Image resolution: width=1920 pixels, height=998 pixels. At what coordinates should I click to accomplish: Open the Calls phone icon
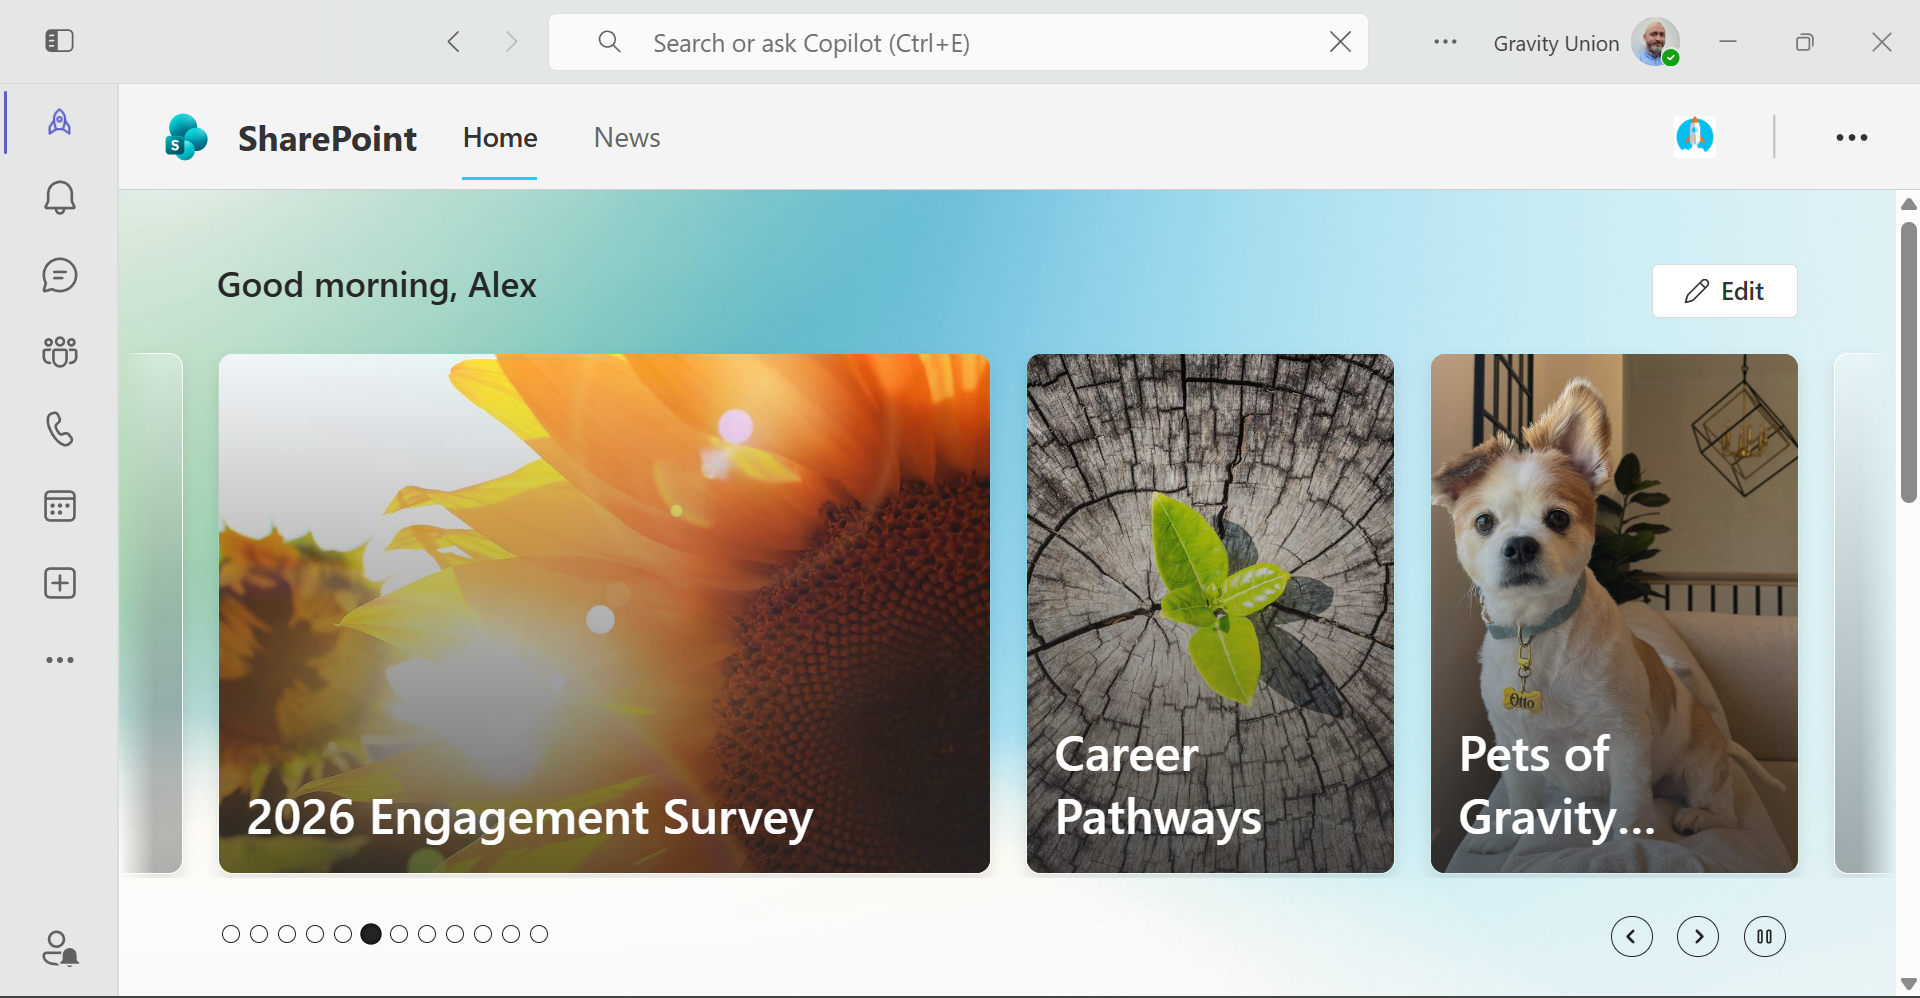[x=60, y=429]
